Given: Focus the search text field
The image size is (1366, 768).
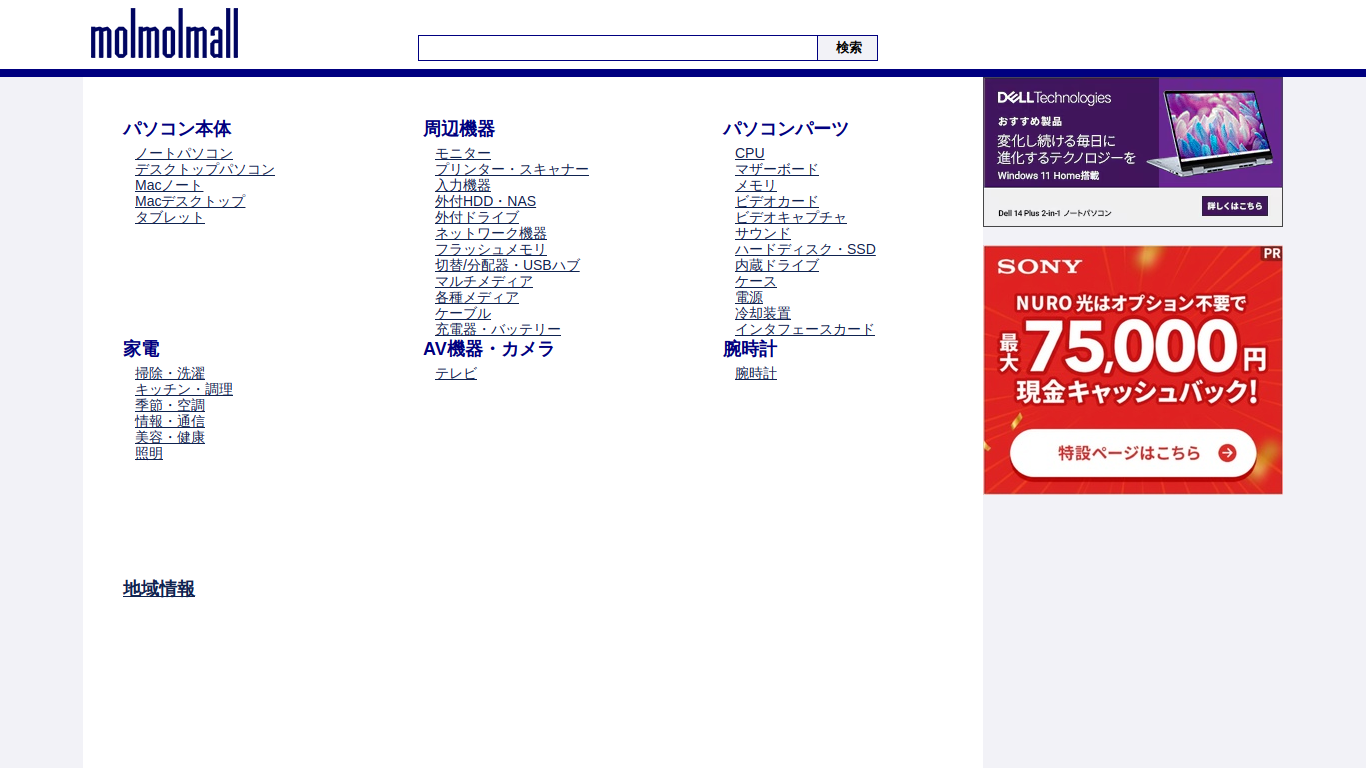Looking at the screenshot, I should click(618, 48).
